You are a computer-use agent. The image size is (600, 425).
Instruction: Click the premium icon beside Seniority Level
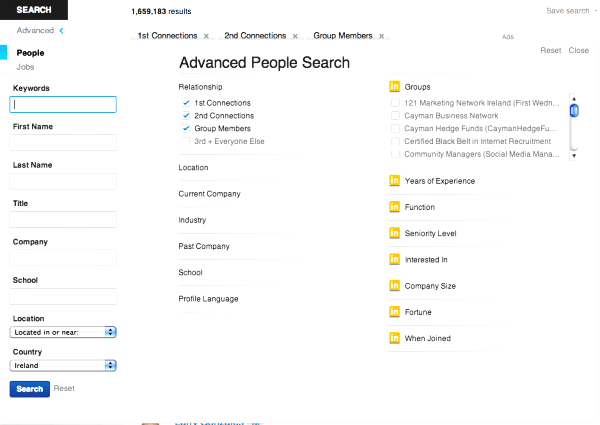click(x=395, y=233)
